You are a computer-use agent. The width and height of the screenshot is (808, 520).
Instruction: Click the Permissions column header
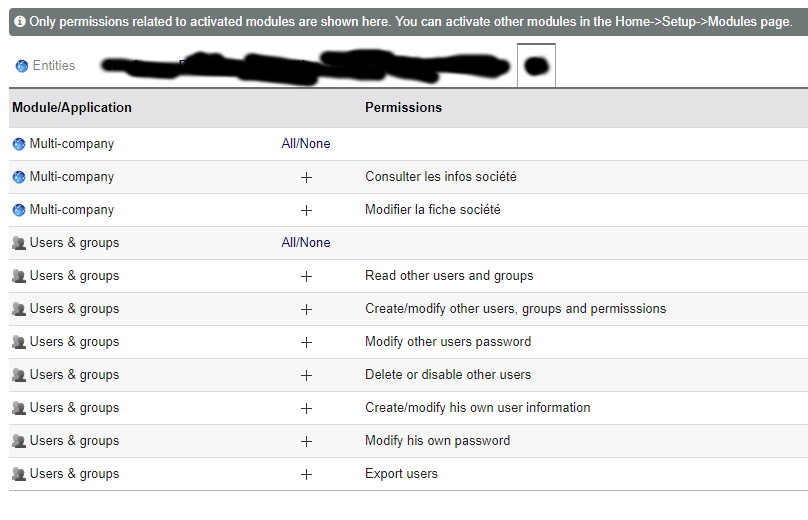(x=403, y=108)
